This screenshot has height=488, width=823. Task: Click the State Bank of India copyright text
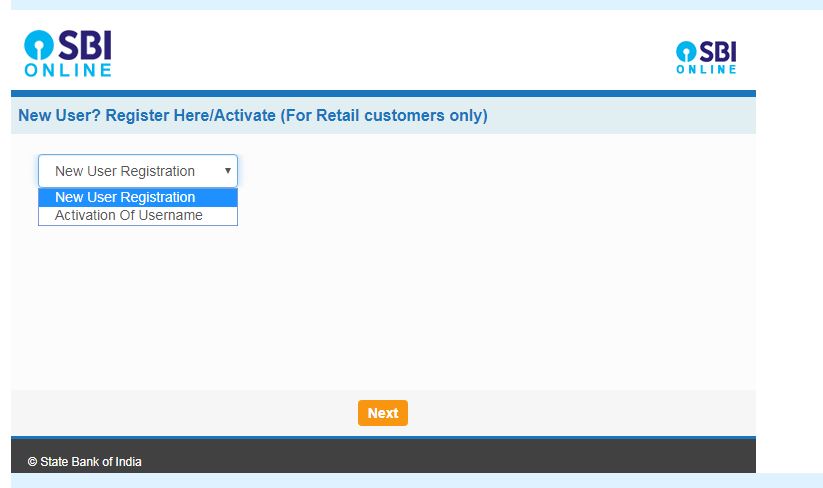[85, 462]
